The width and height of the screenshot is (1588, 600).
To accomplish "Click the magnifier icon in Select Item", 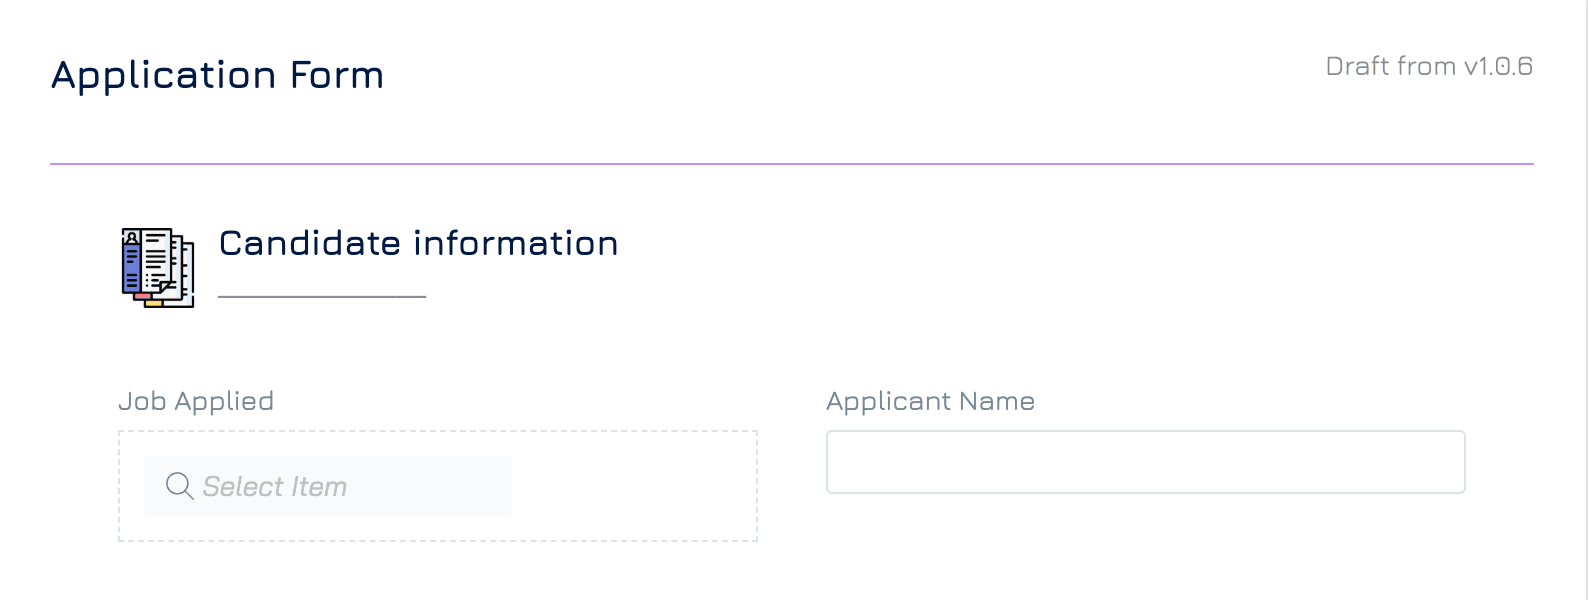I will coord(180,486).
